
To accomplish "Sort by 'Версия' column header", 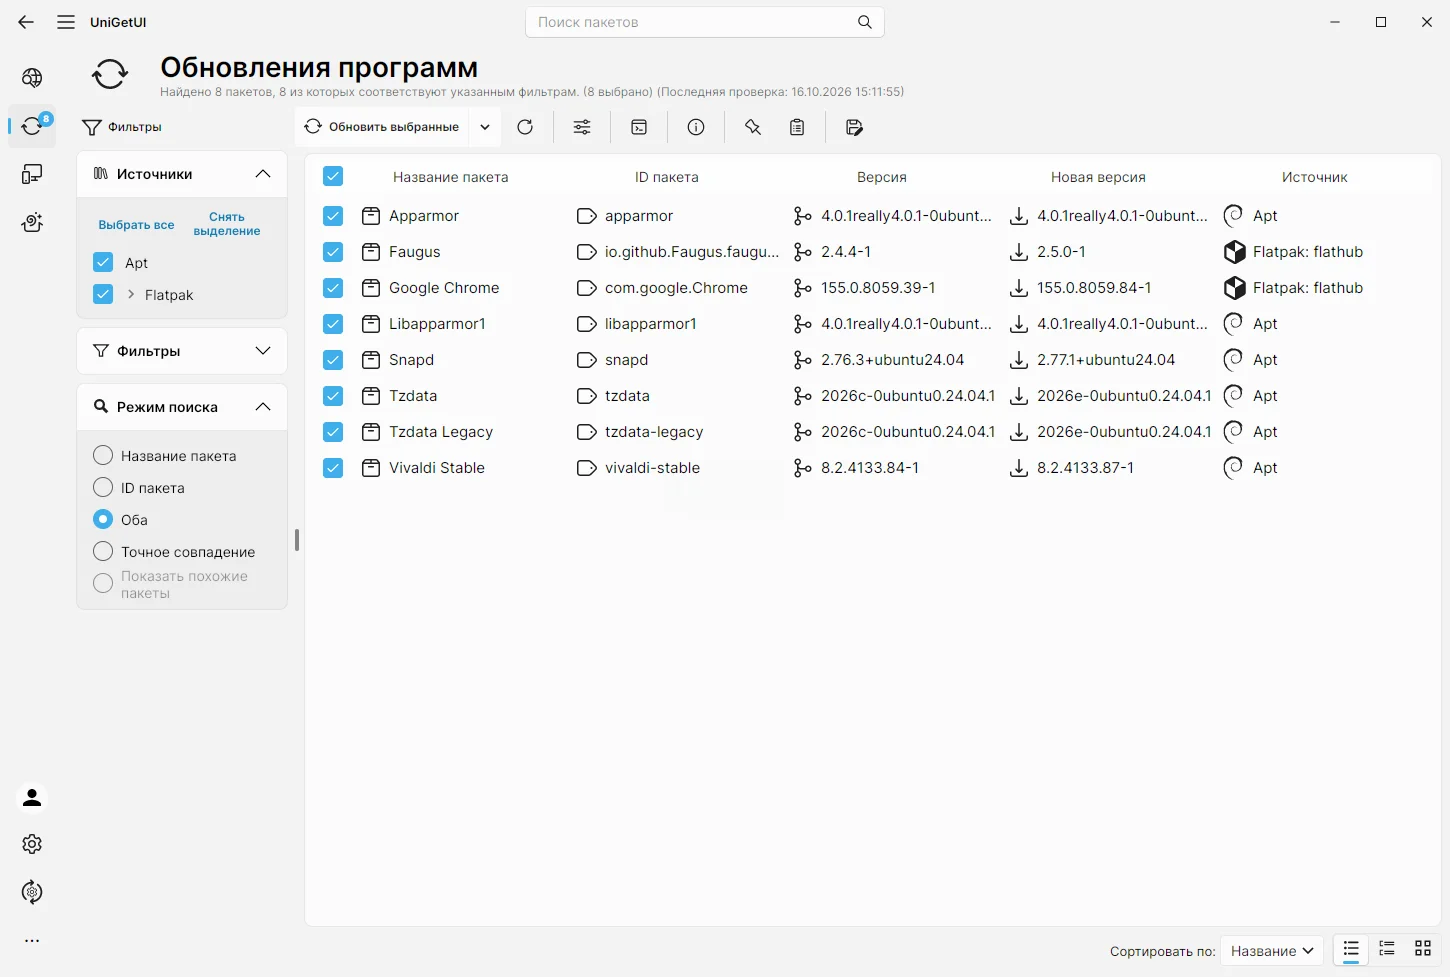I will (x=881, y=177).
